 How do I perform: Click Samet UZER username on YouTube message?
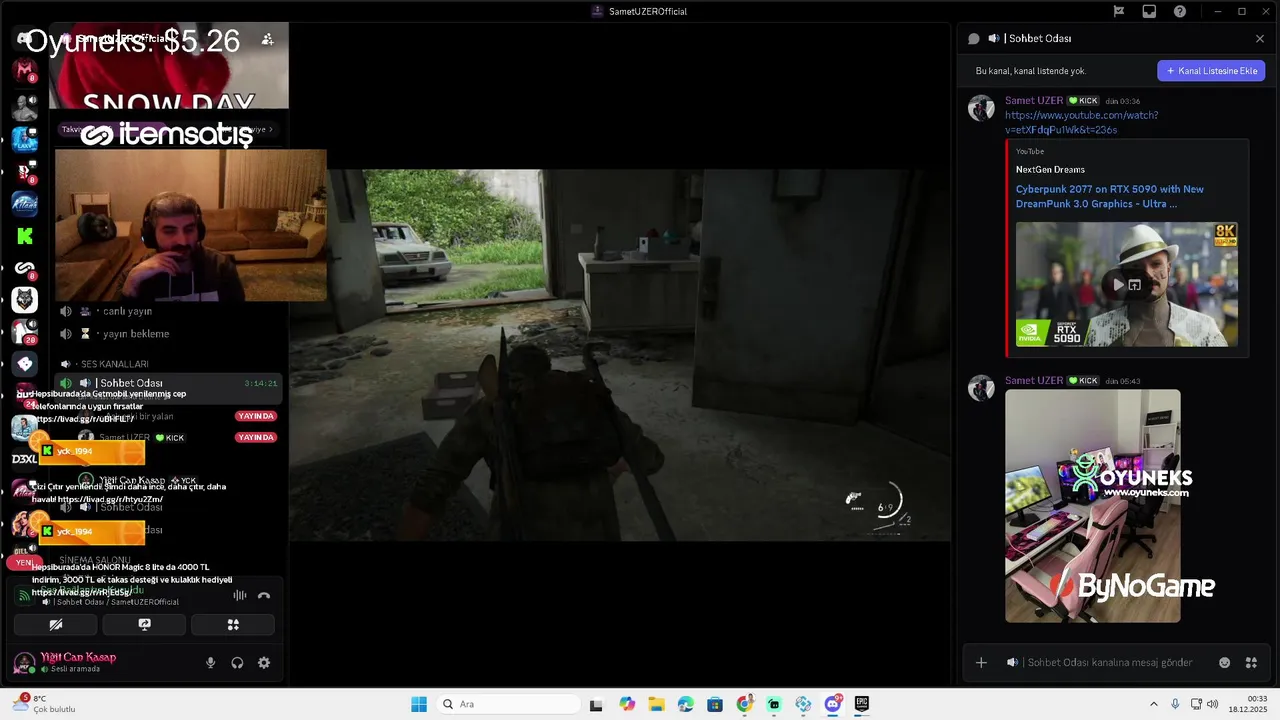[1034, 101]
